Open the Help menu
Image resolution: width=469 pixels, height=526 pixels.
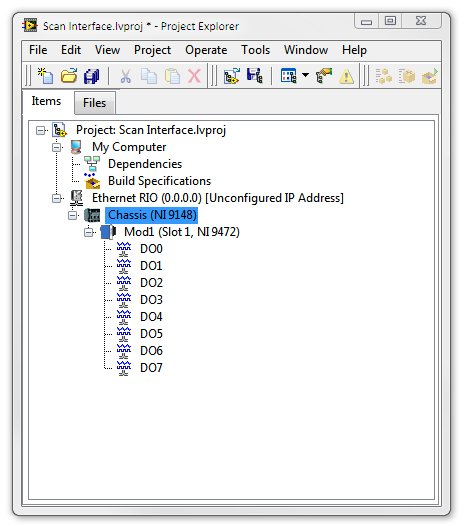pyautogui.click(x=354, y=50)
